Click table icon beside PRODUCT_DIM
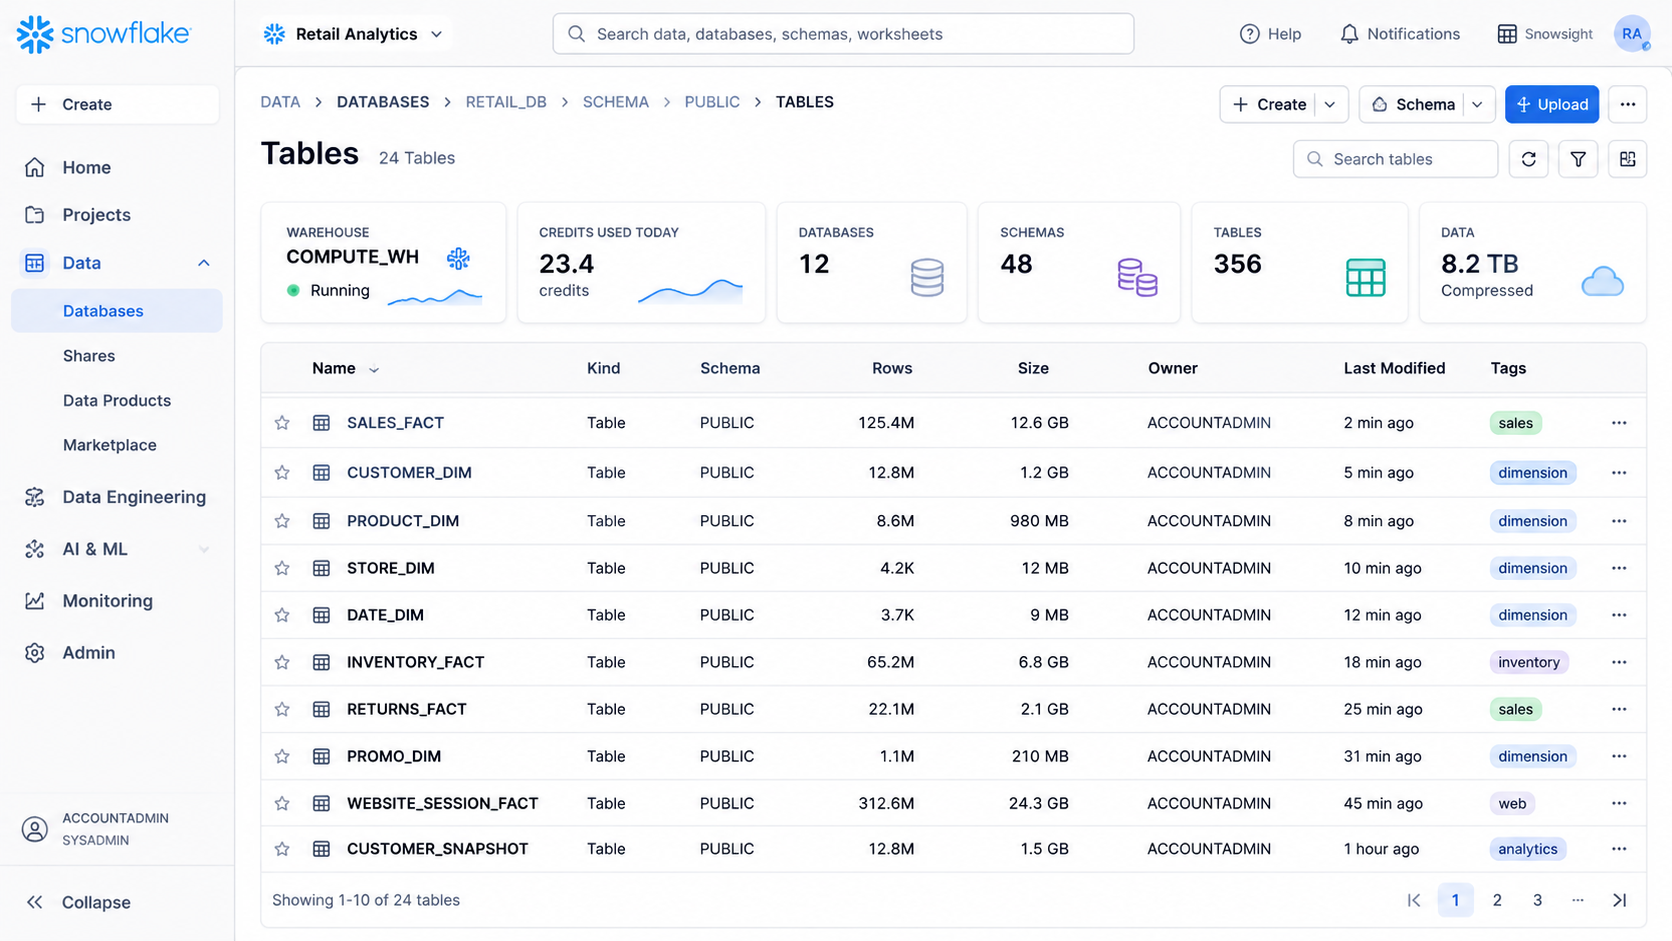The width and height of the screenshot is (1672, 941). 321,521
